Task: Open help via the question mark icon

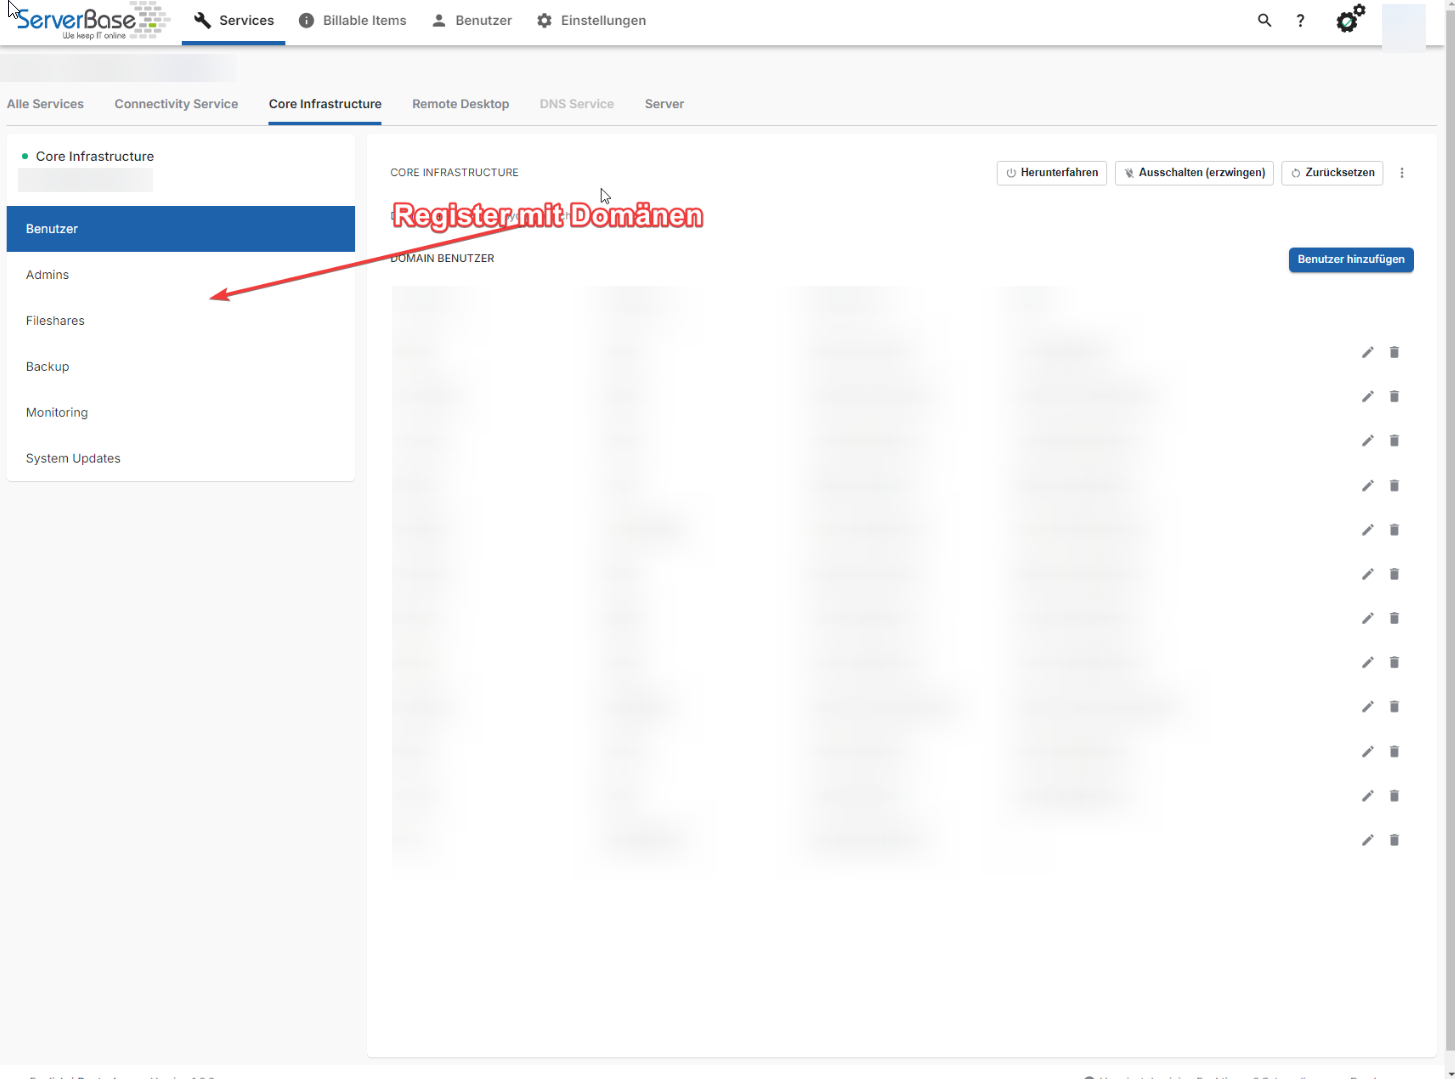Action: click(x=1300, y=20)
